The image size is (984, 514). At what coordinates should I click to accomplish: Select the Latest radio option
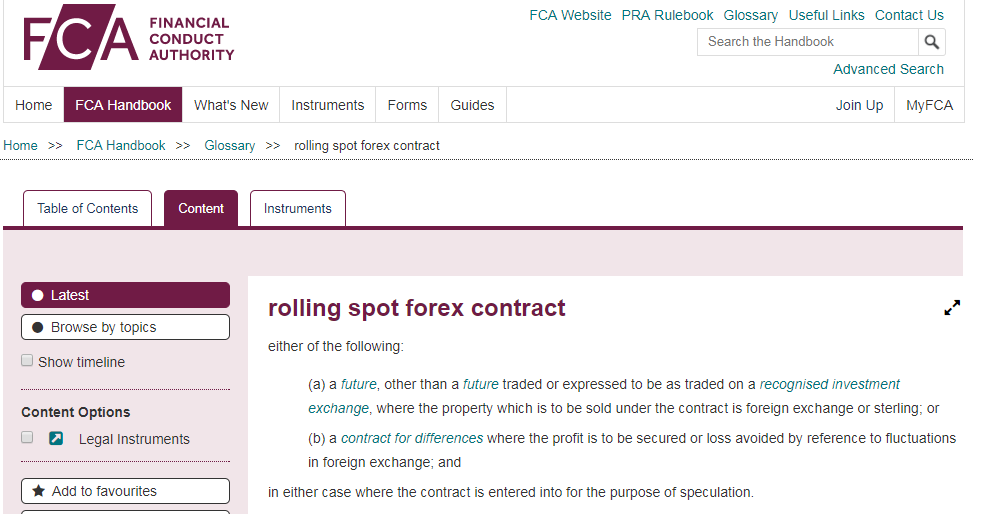pos(38,295)
